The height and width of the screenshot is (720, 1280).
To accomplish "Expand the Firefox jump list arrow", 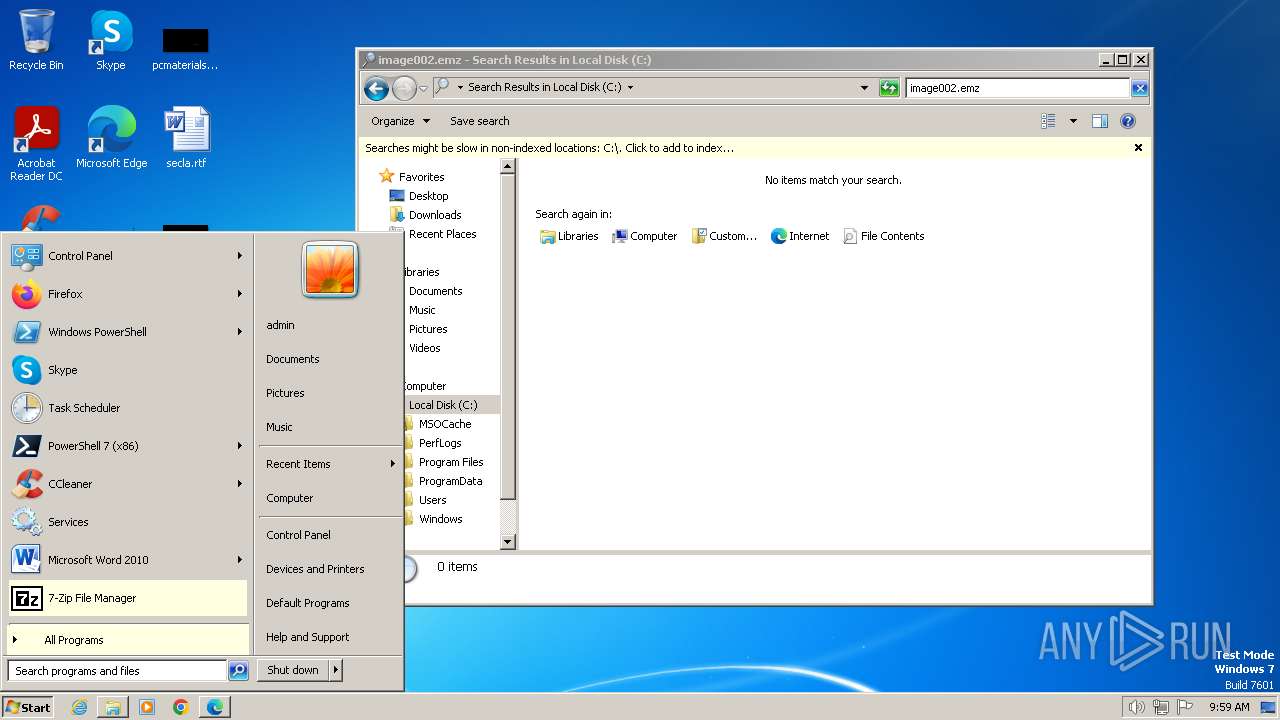I will 240,294.
